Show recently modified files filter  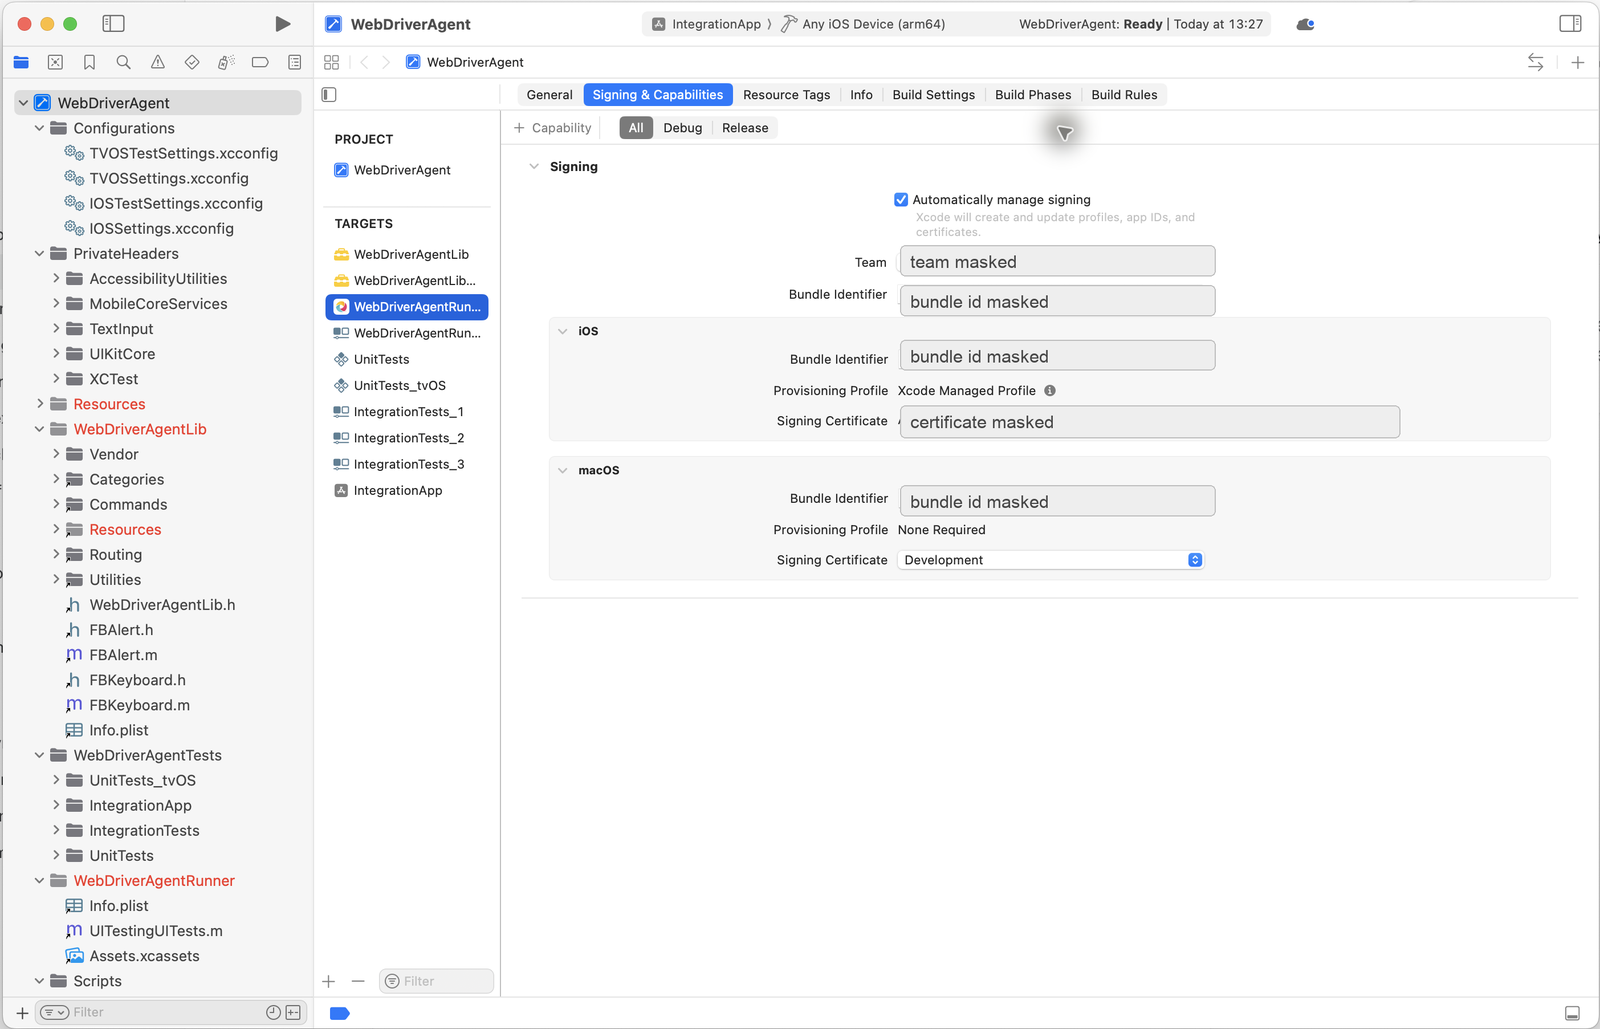tap(273, 1012)
